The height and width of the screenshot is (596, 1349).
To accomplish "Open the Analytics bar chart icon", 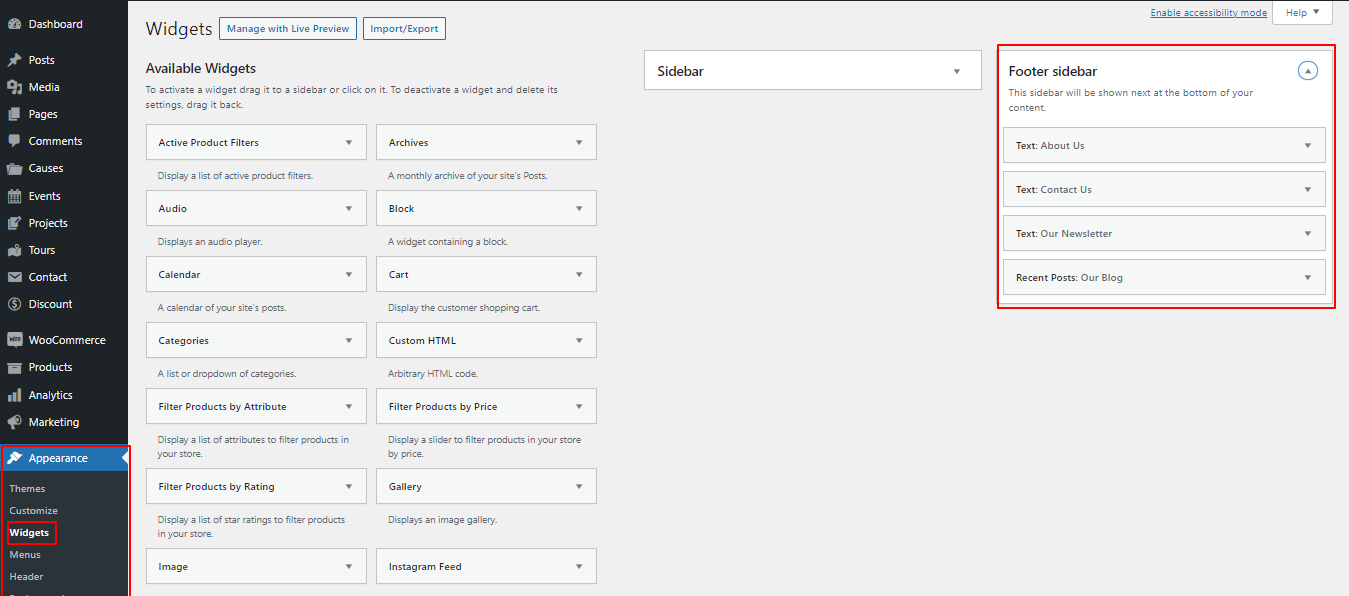I will (x=14, y=395).
